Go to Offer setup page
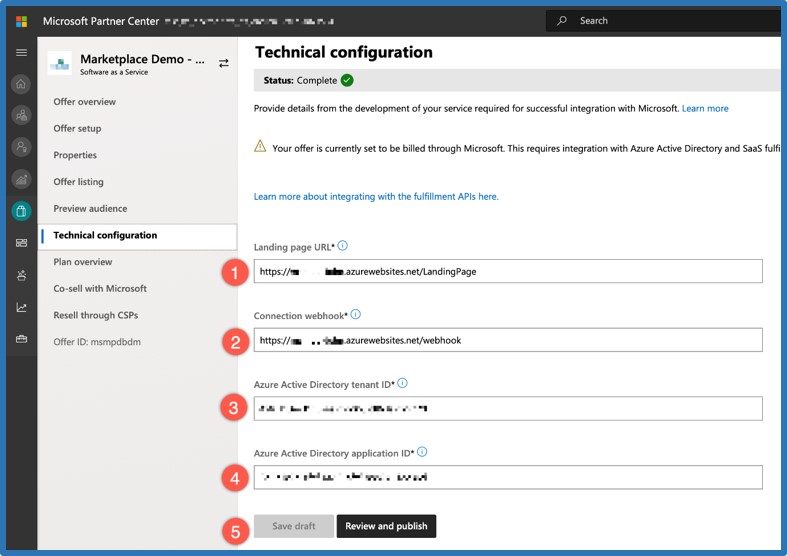 click(x=77, y=129)
